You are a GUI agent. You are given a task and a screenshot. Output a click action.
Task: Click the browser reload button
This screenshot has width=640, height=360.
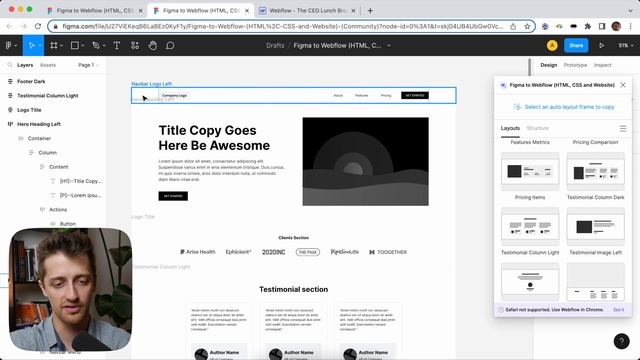(38, 26)
